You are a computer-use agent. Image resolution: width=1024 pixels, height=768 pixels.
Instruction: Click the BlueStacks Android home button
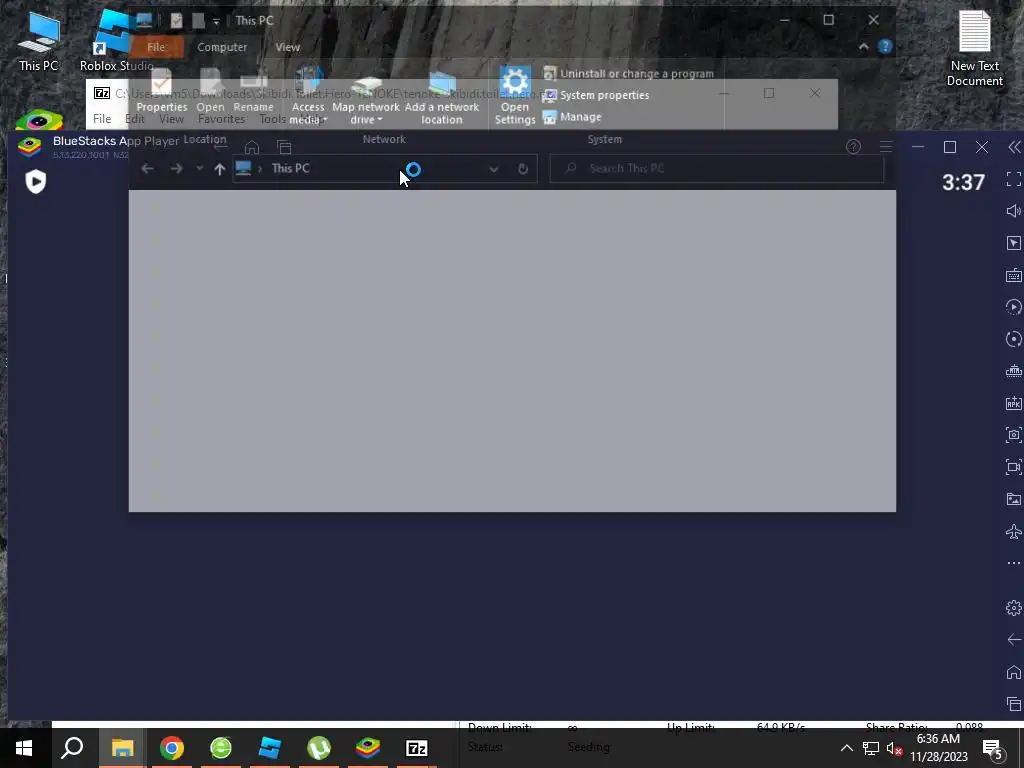[1014, 672]
